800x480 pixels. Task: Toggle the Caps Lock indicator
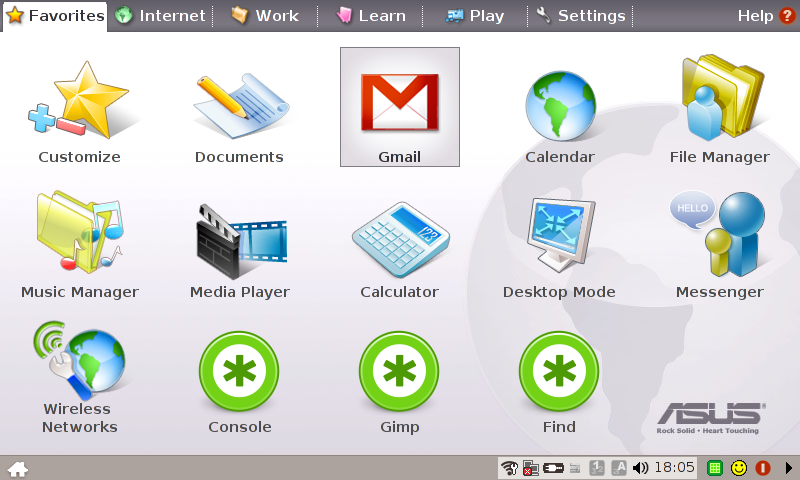point(619,468)
